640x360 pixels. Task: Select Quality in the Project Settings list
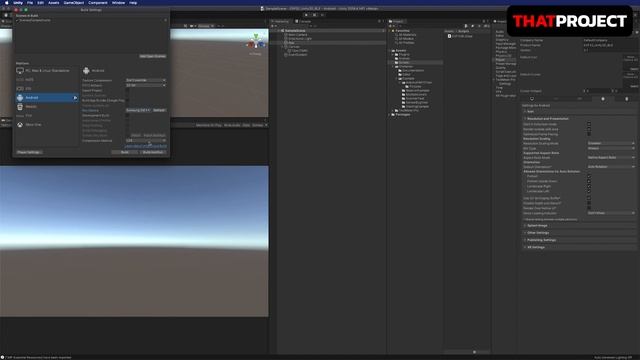[x=500, y=68]
